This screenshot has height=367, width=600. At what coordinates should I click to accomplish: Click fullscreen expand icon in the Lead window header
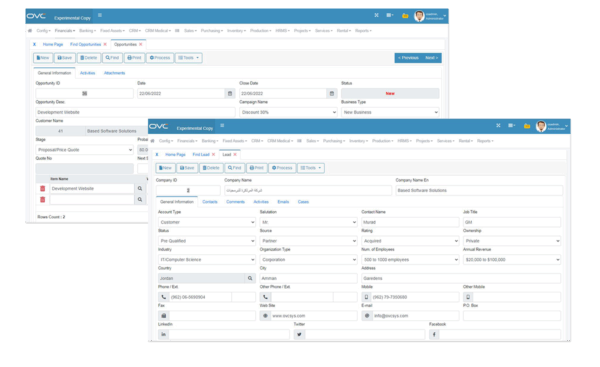498,126
